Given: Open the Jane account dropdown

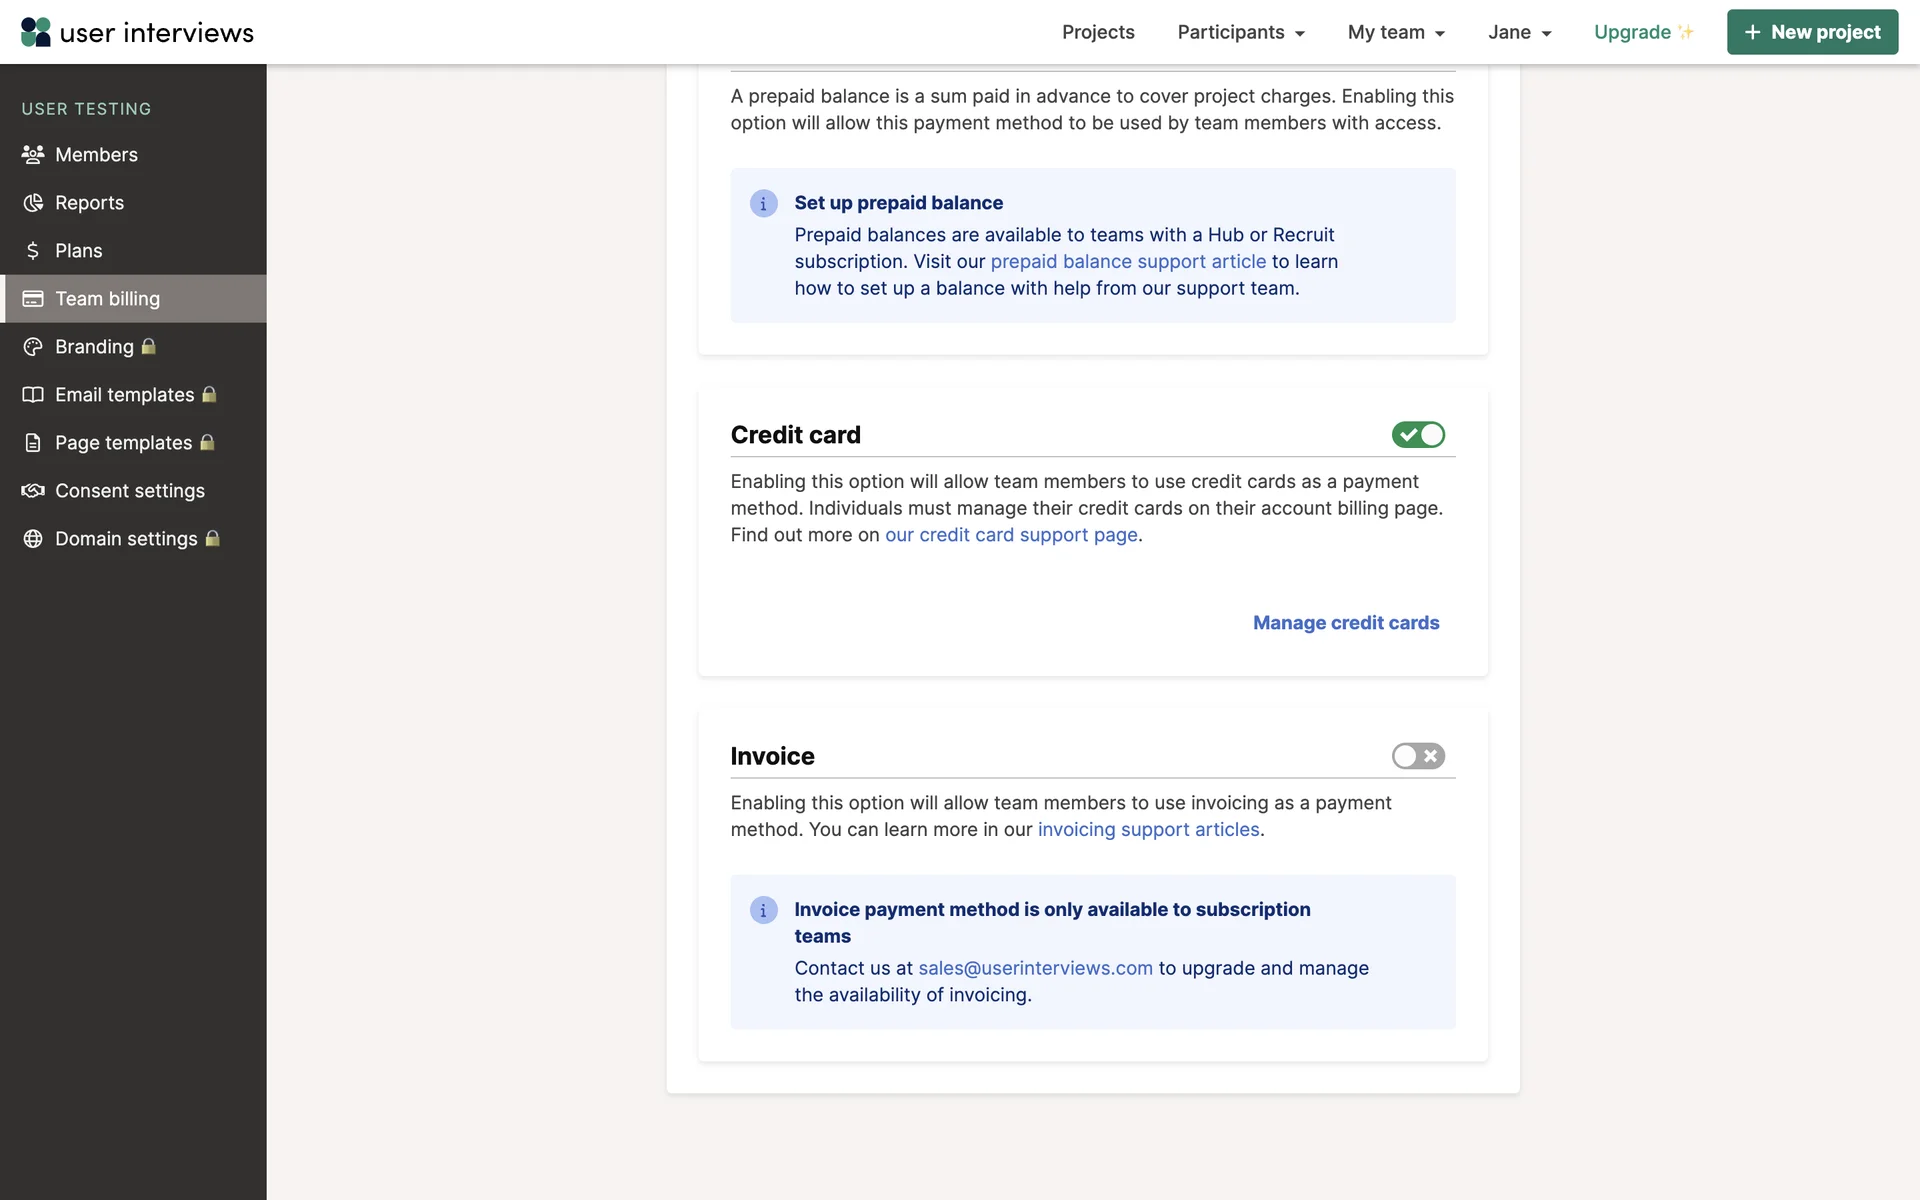Looking at the screenshot, I should pos(1518,32).
